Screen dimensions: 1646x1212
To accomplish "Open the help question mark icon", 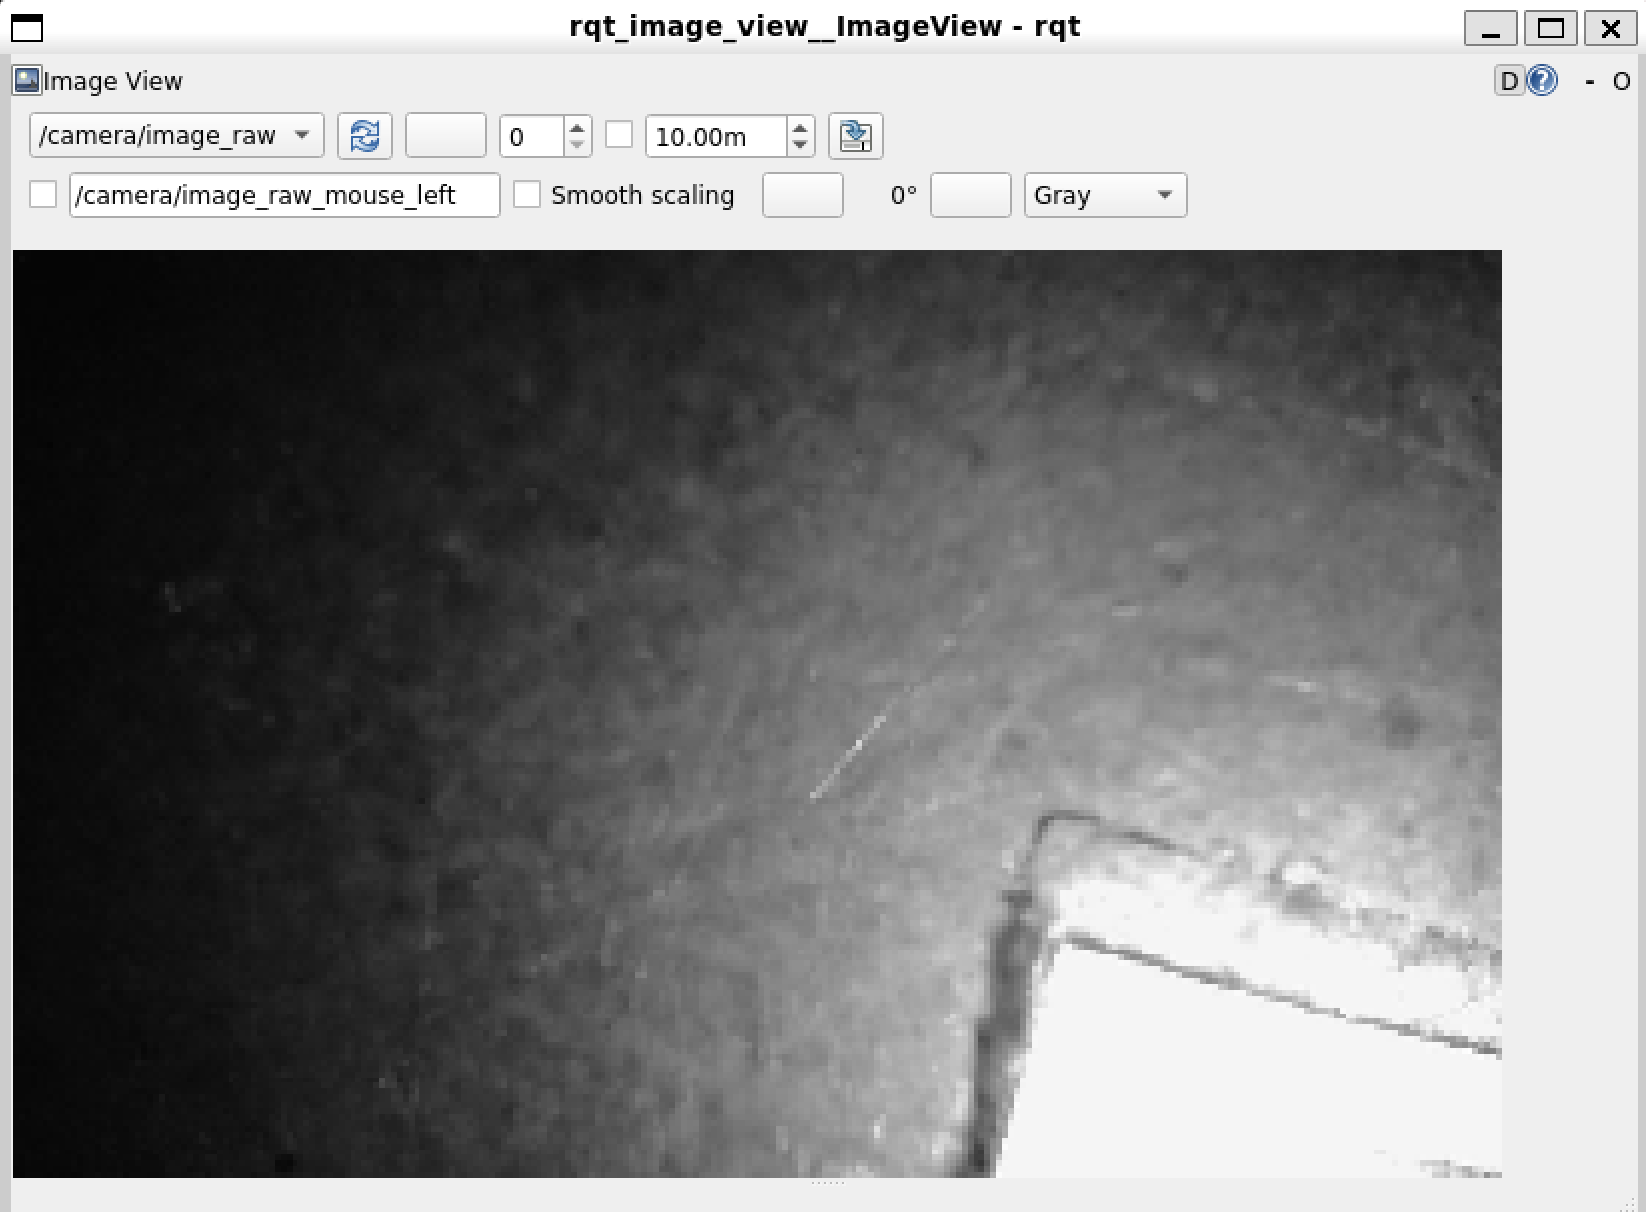I will tap(1543, 81).
